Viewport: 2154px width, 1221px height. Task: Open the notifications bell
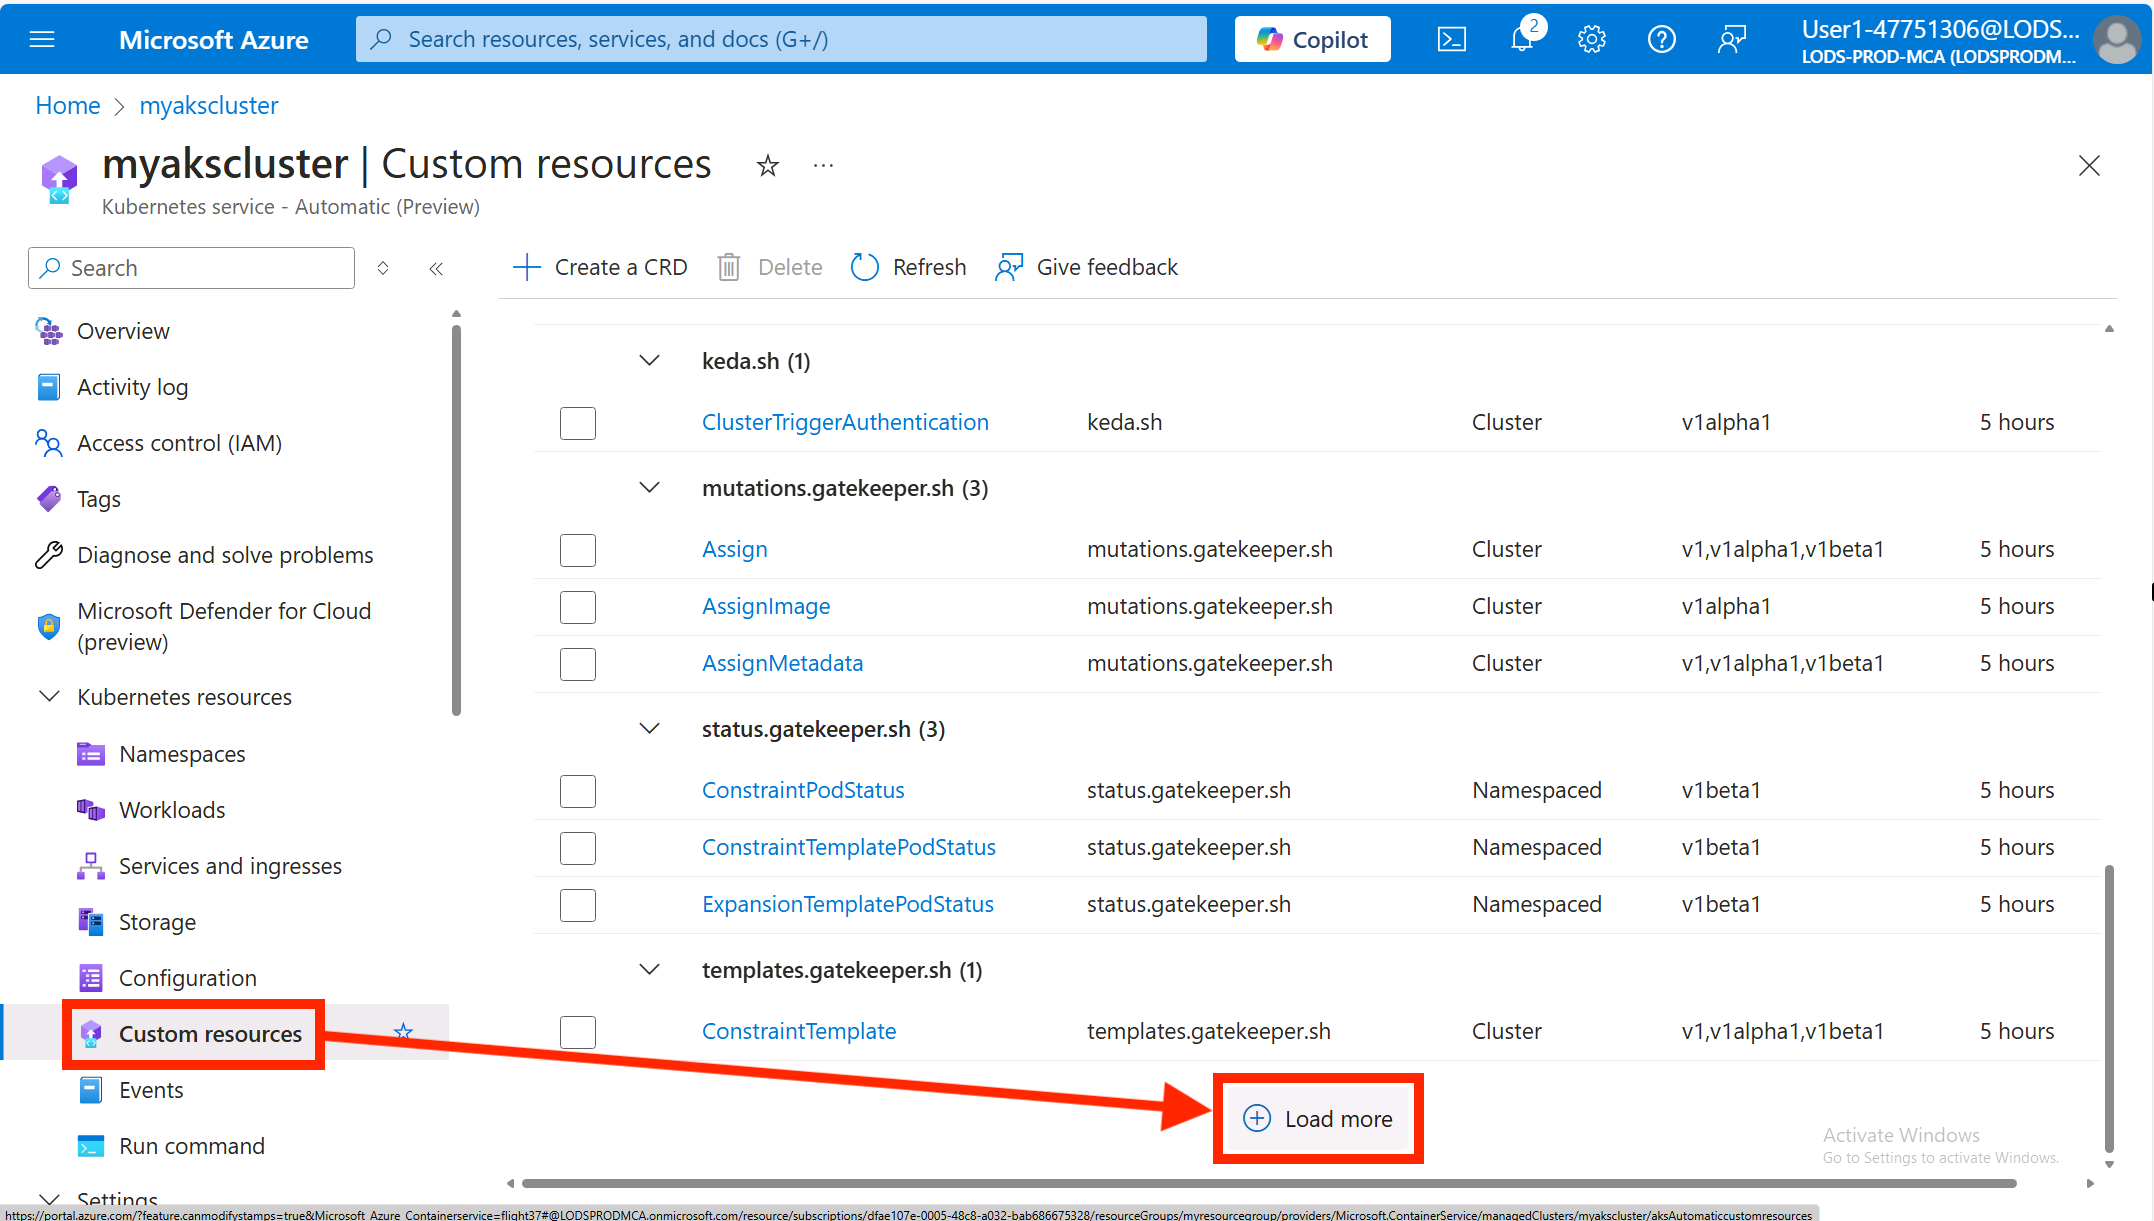pyautogui.click(x=1522, y=39)
